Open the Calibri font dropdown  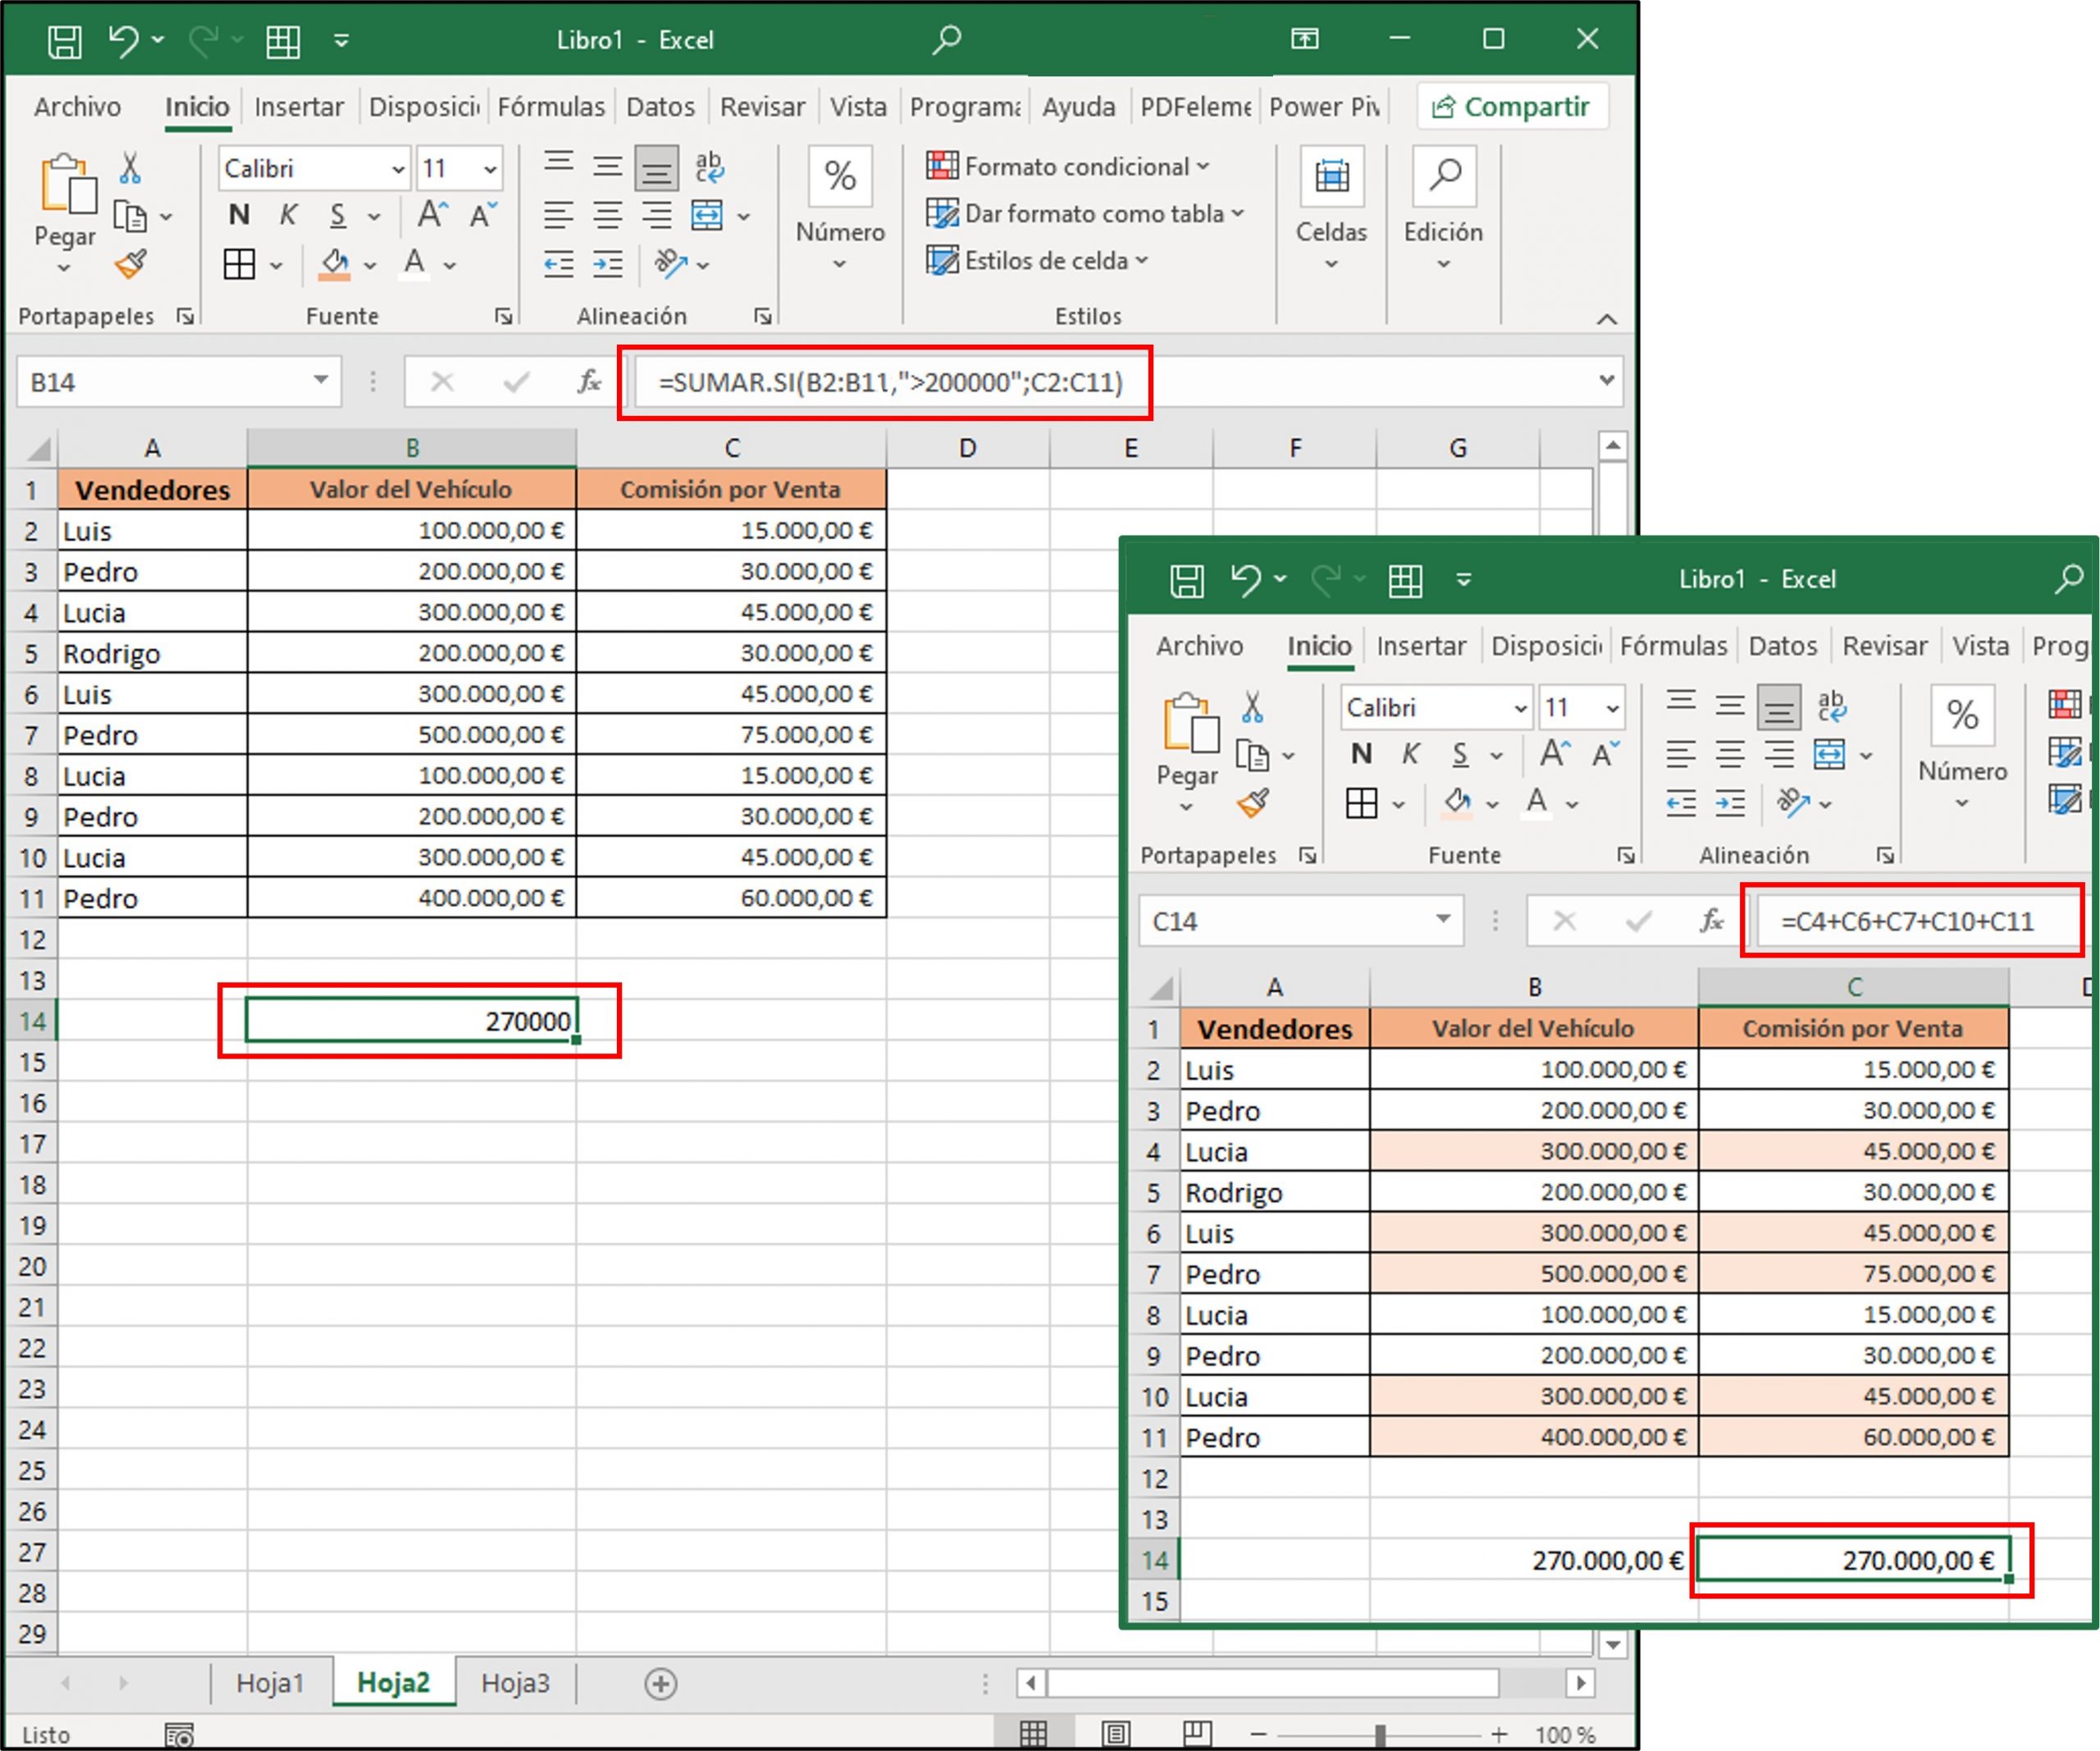click(x=399, y=168)
